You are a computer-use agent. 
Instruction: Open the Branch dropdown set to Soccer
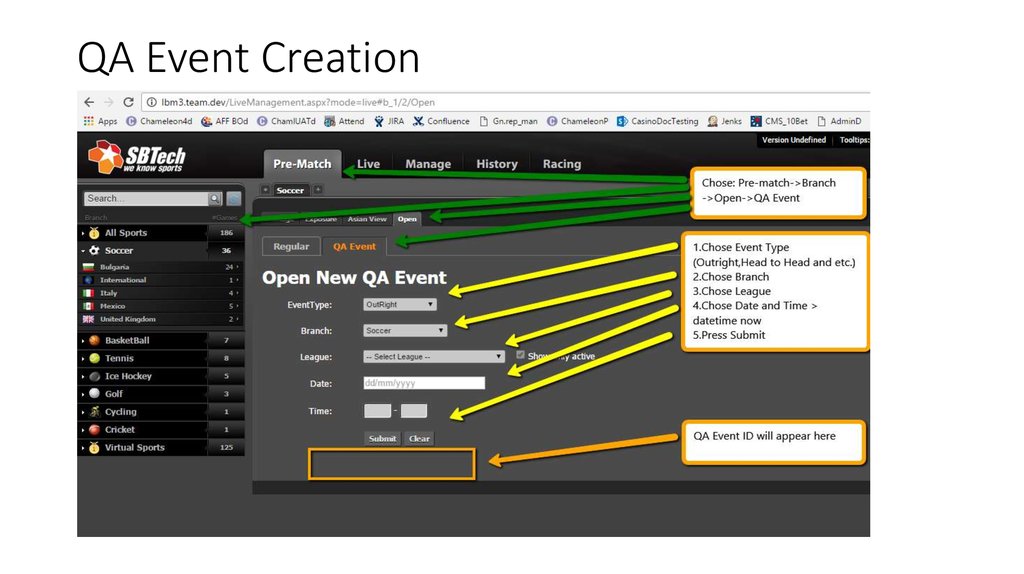coord(405,330)
